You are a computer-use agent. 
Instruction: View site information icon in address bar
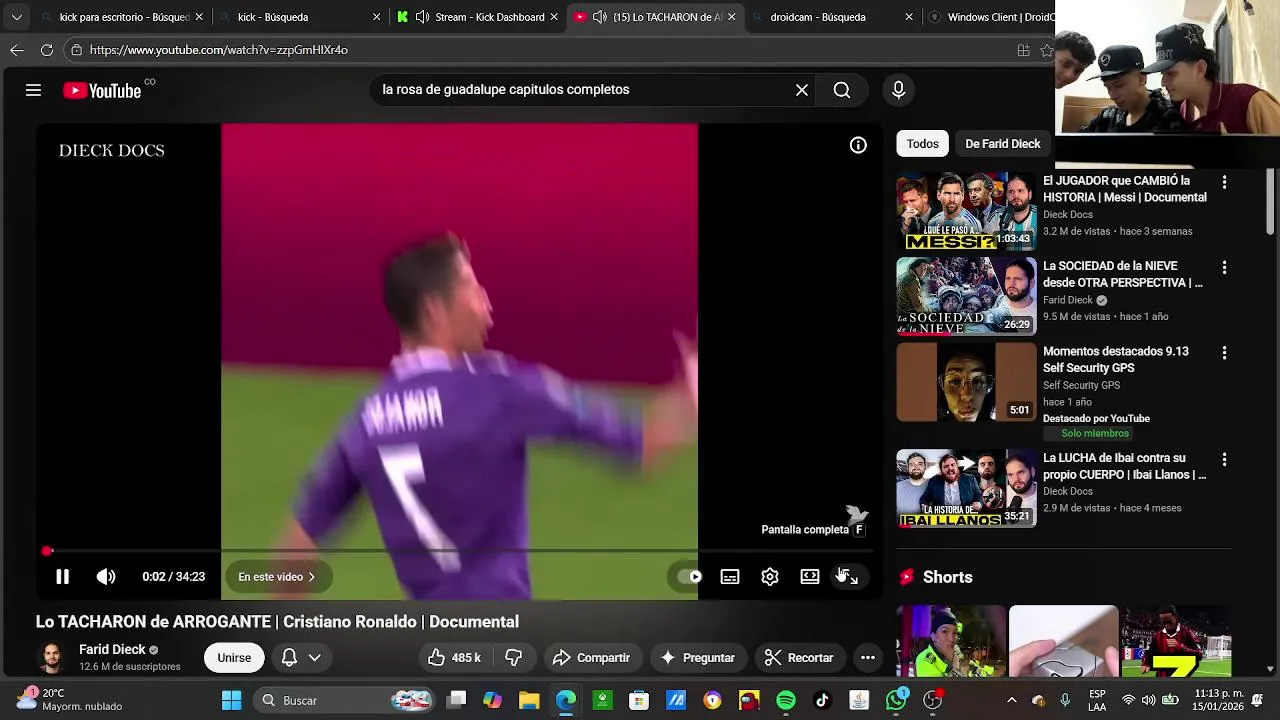click(76, 50)
